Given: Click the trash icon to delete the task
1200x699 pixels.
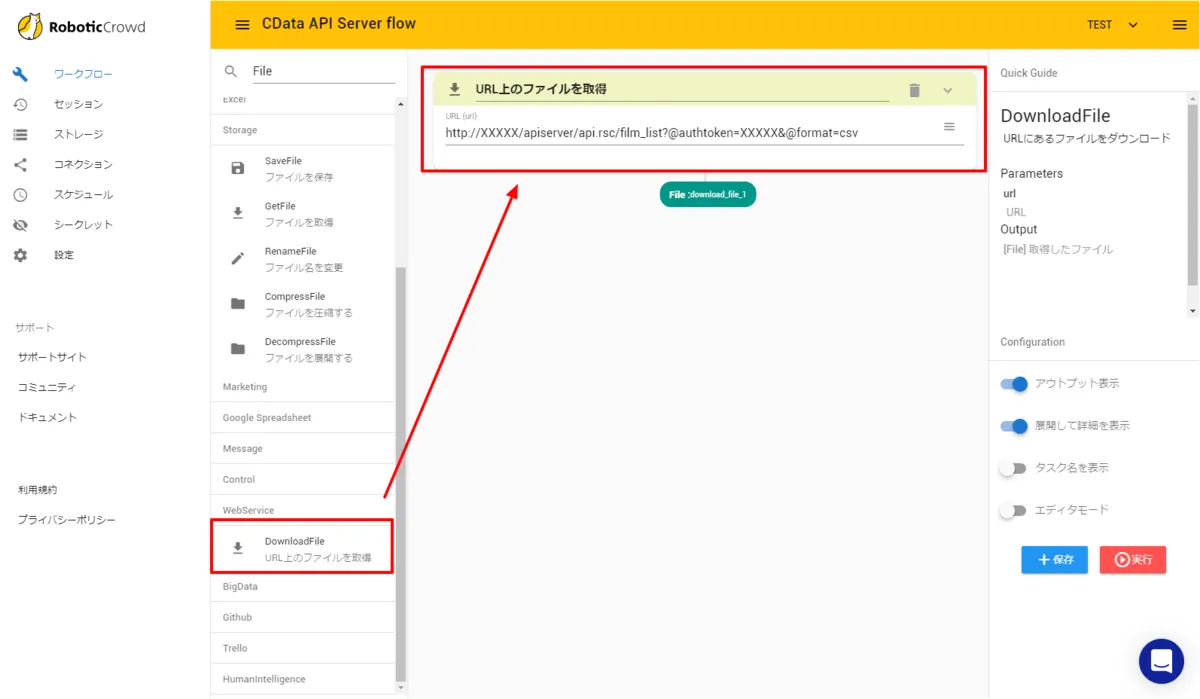Looking at the screenshot, I should tap(914, 90).
